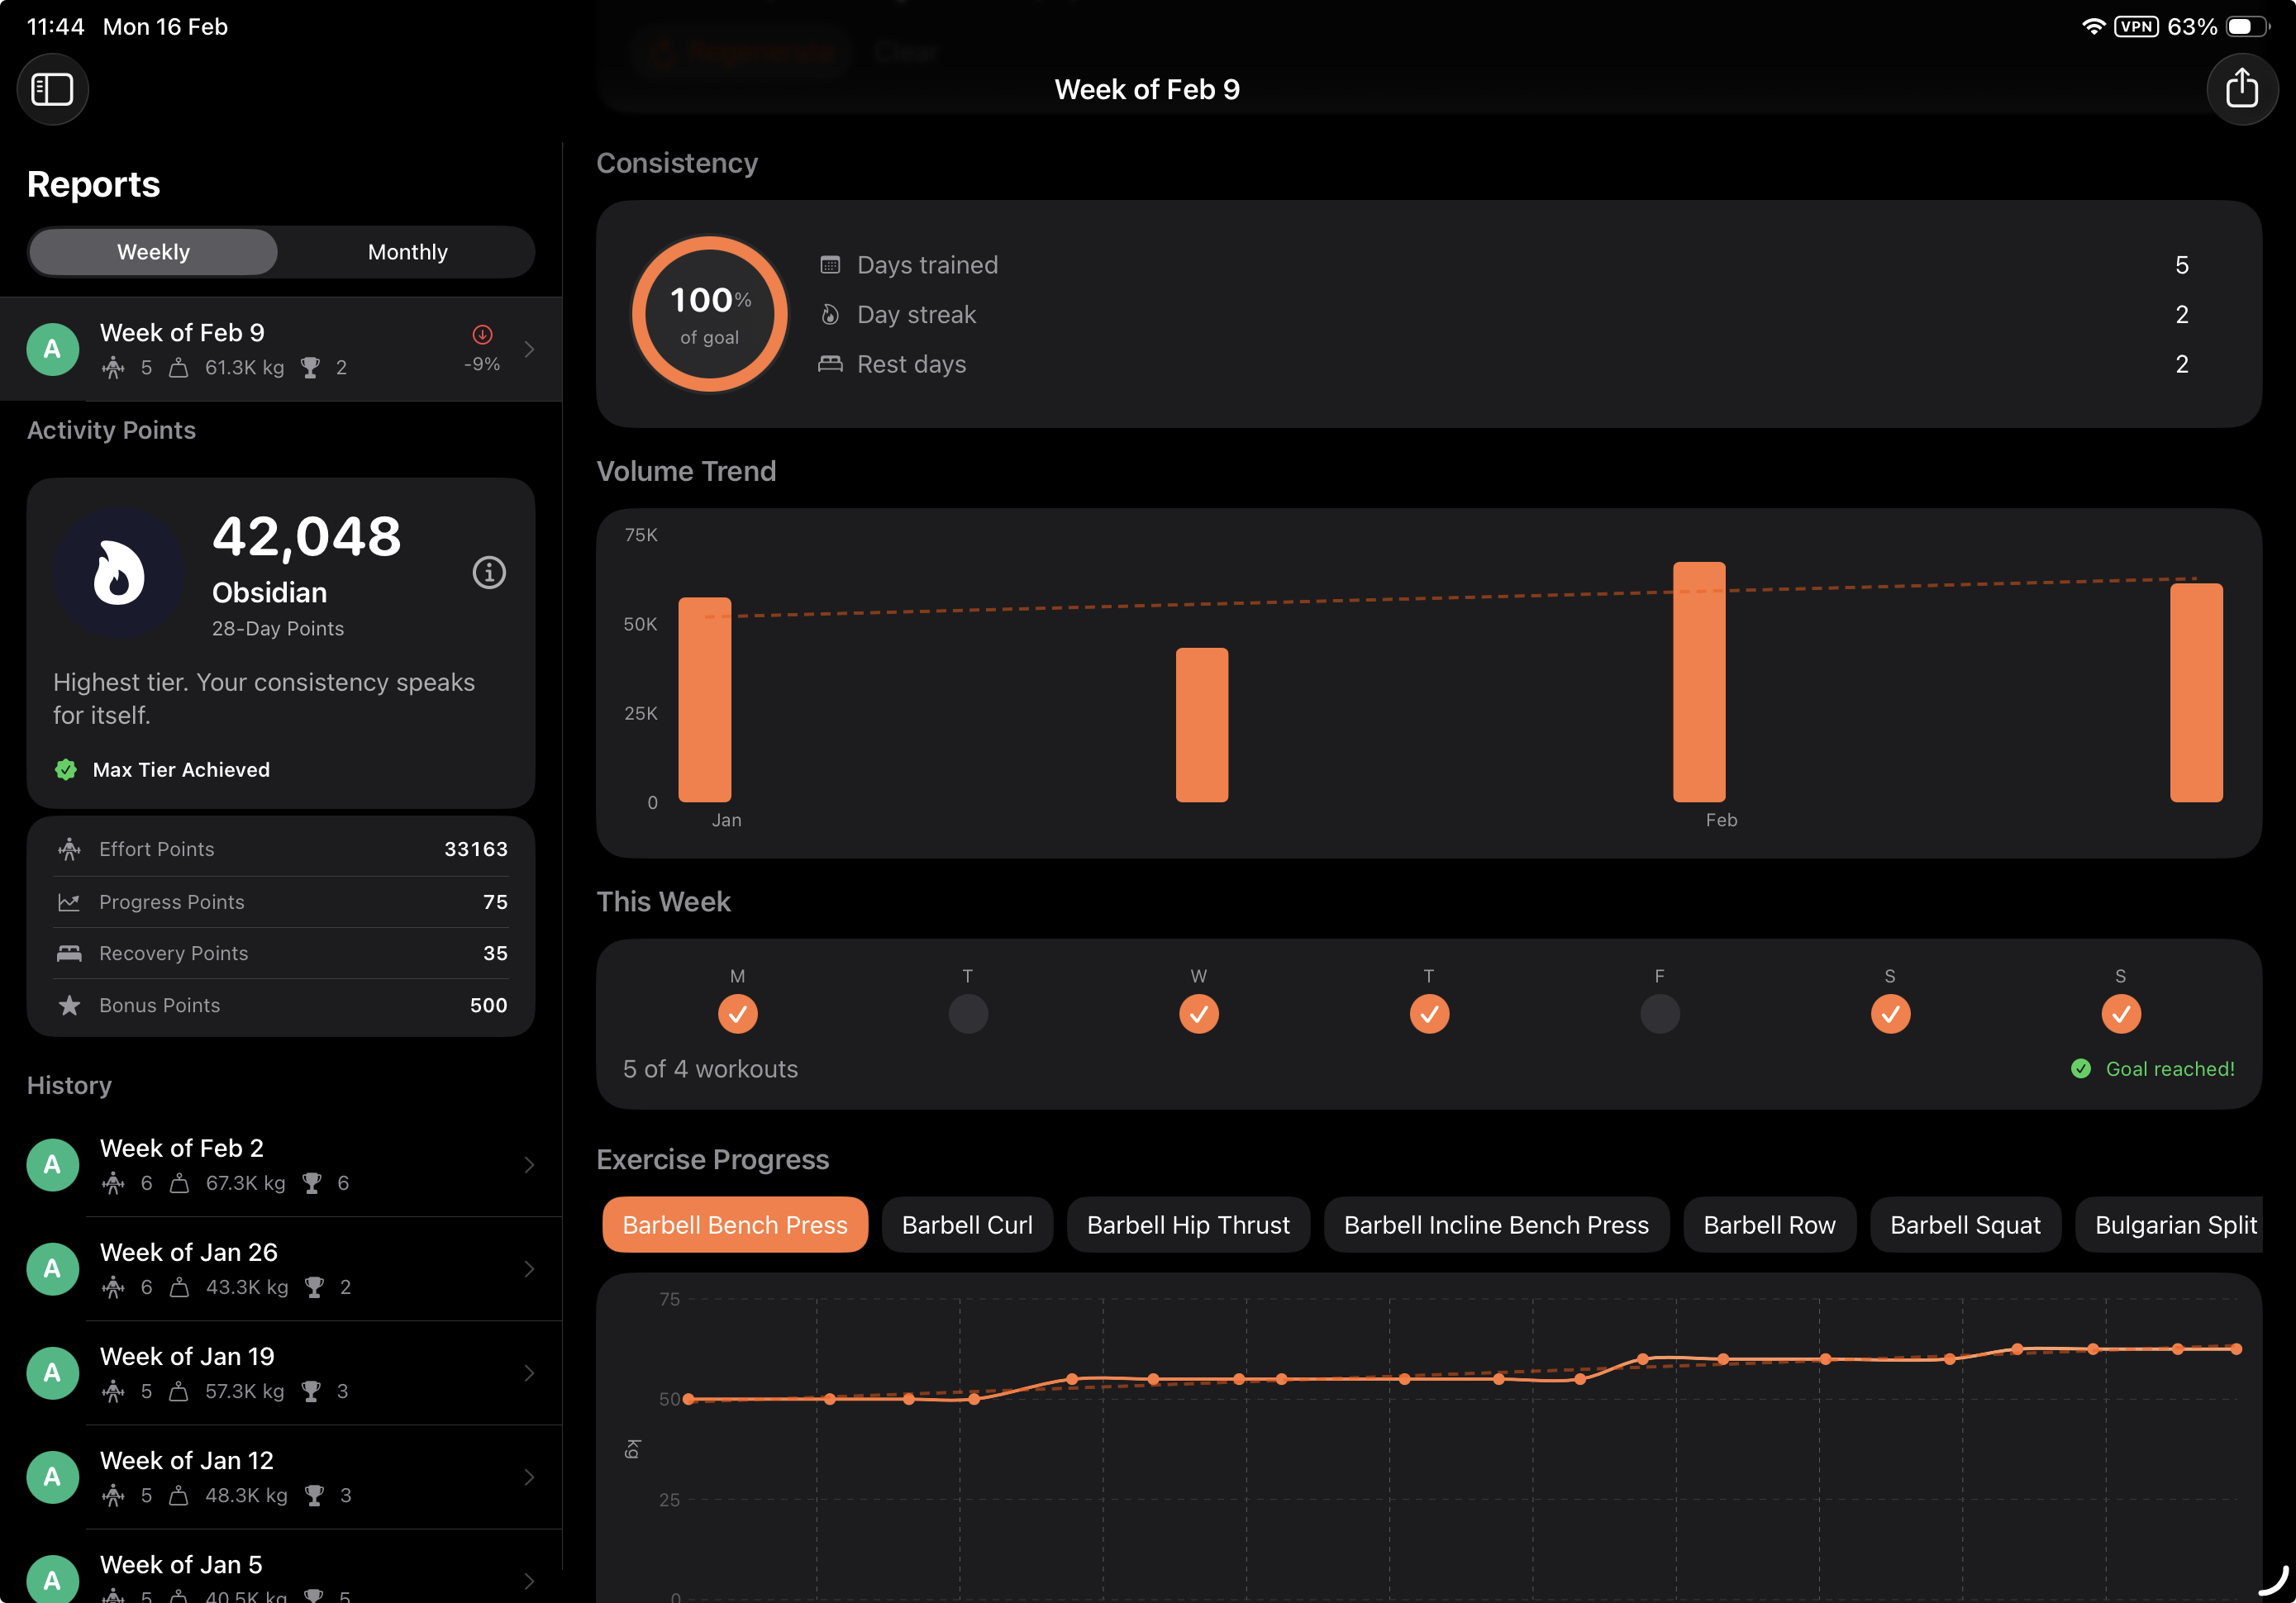The height and width of the screenshot is (1603, 2296).
Task: Click the info icon beside Obsidian tier
Action: point(489,572)
